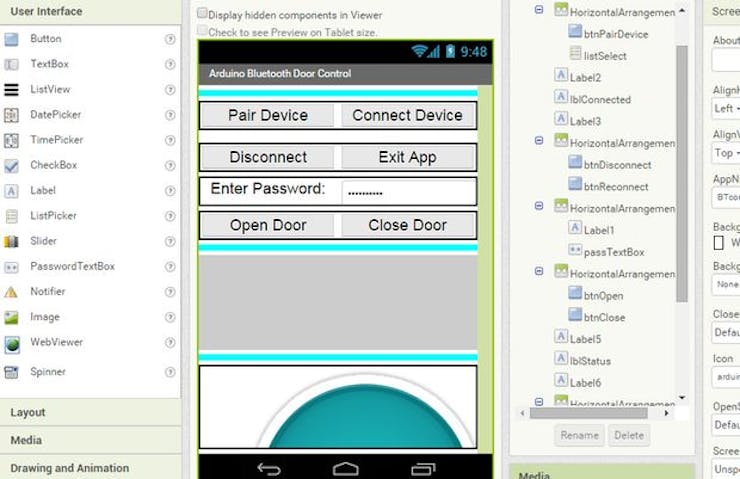740x479 pixels.
Task: Select the Notifier component
Action: point(47,292)
